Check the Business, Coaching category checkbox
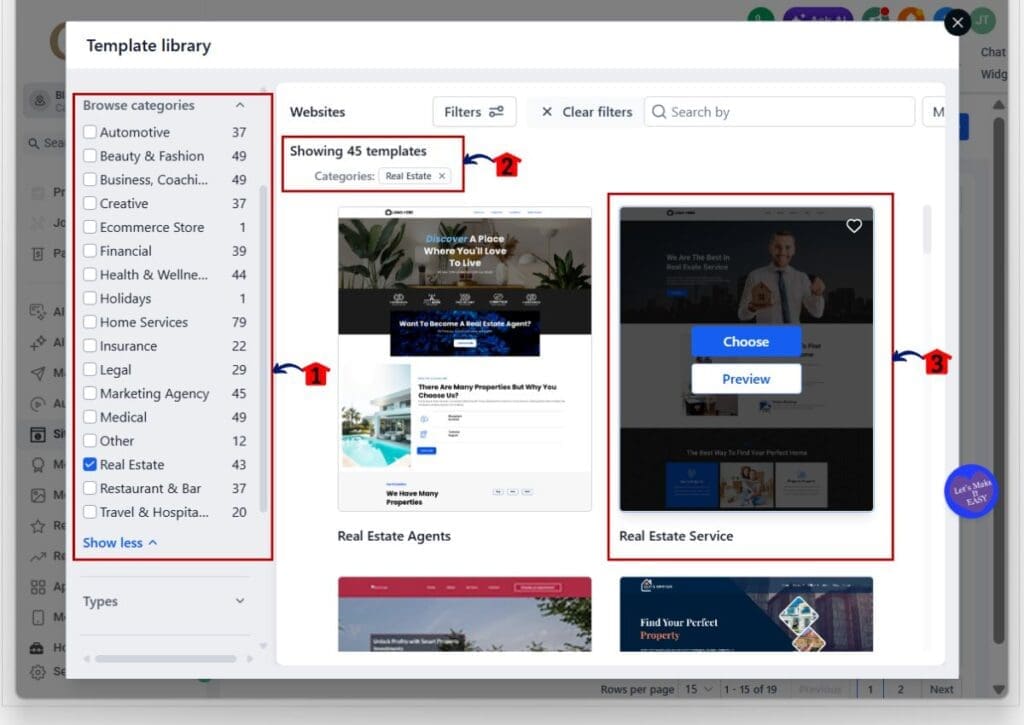Image resolution: width=1024 pixels, height=725 pixels. pos(90,180)
